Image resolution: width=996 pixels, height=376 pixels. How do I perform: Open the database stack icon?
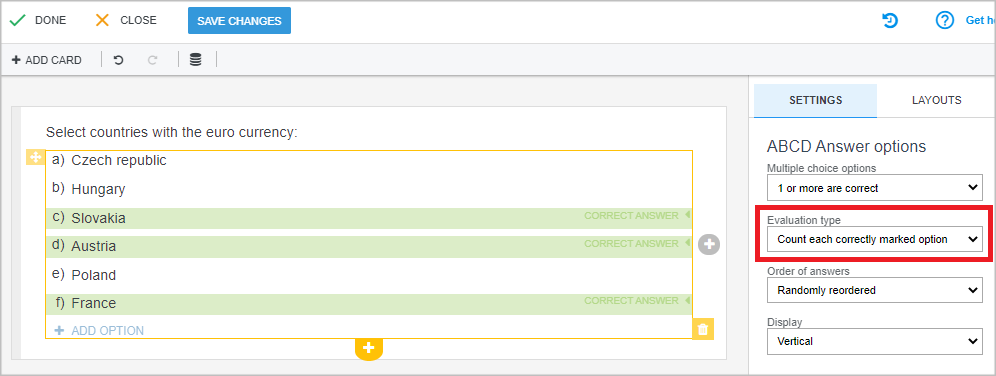(x=196, y=60)
